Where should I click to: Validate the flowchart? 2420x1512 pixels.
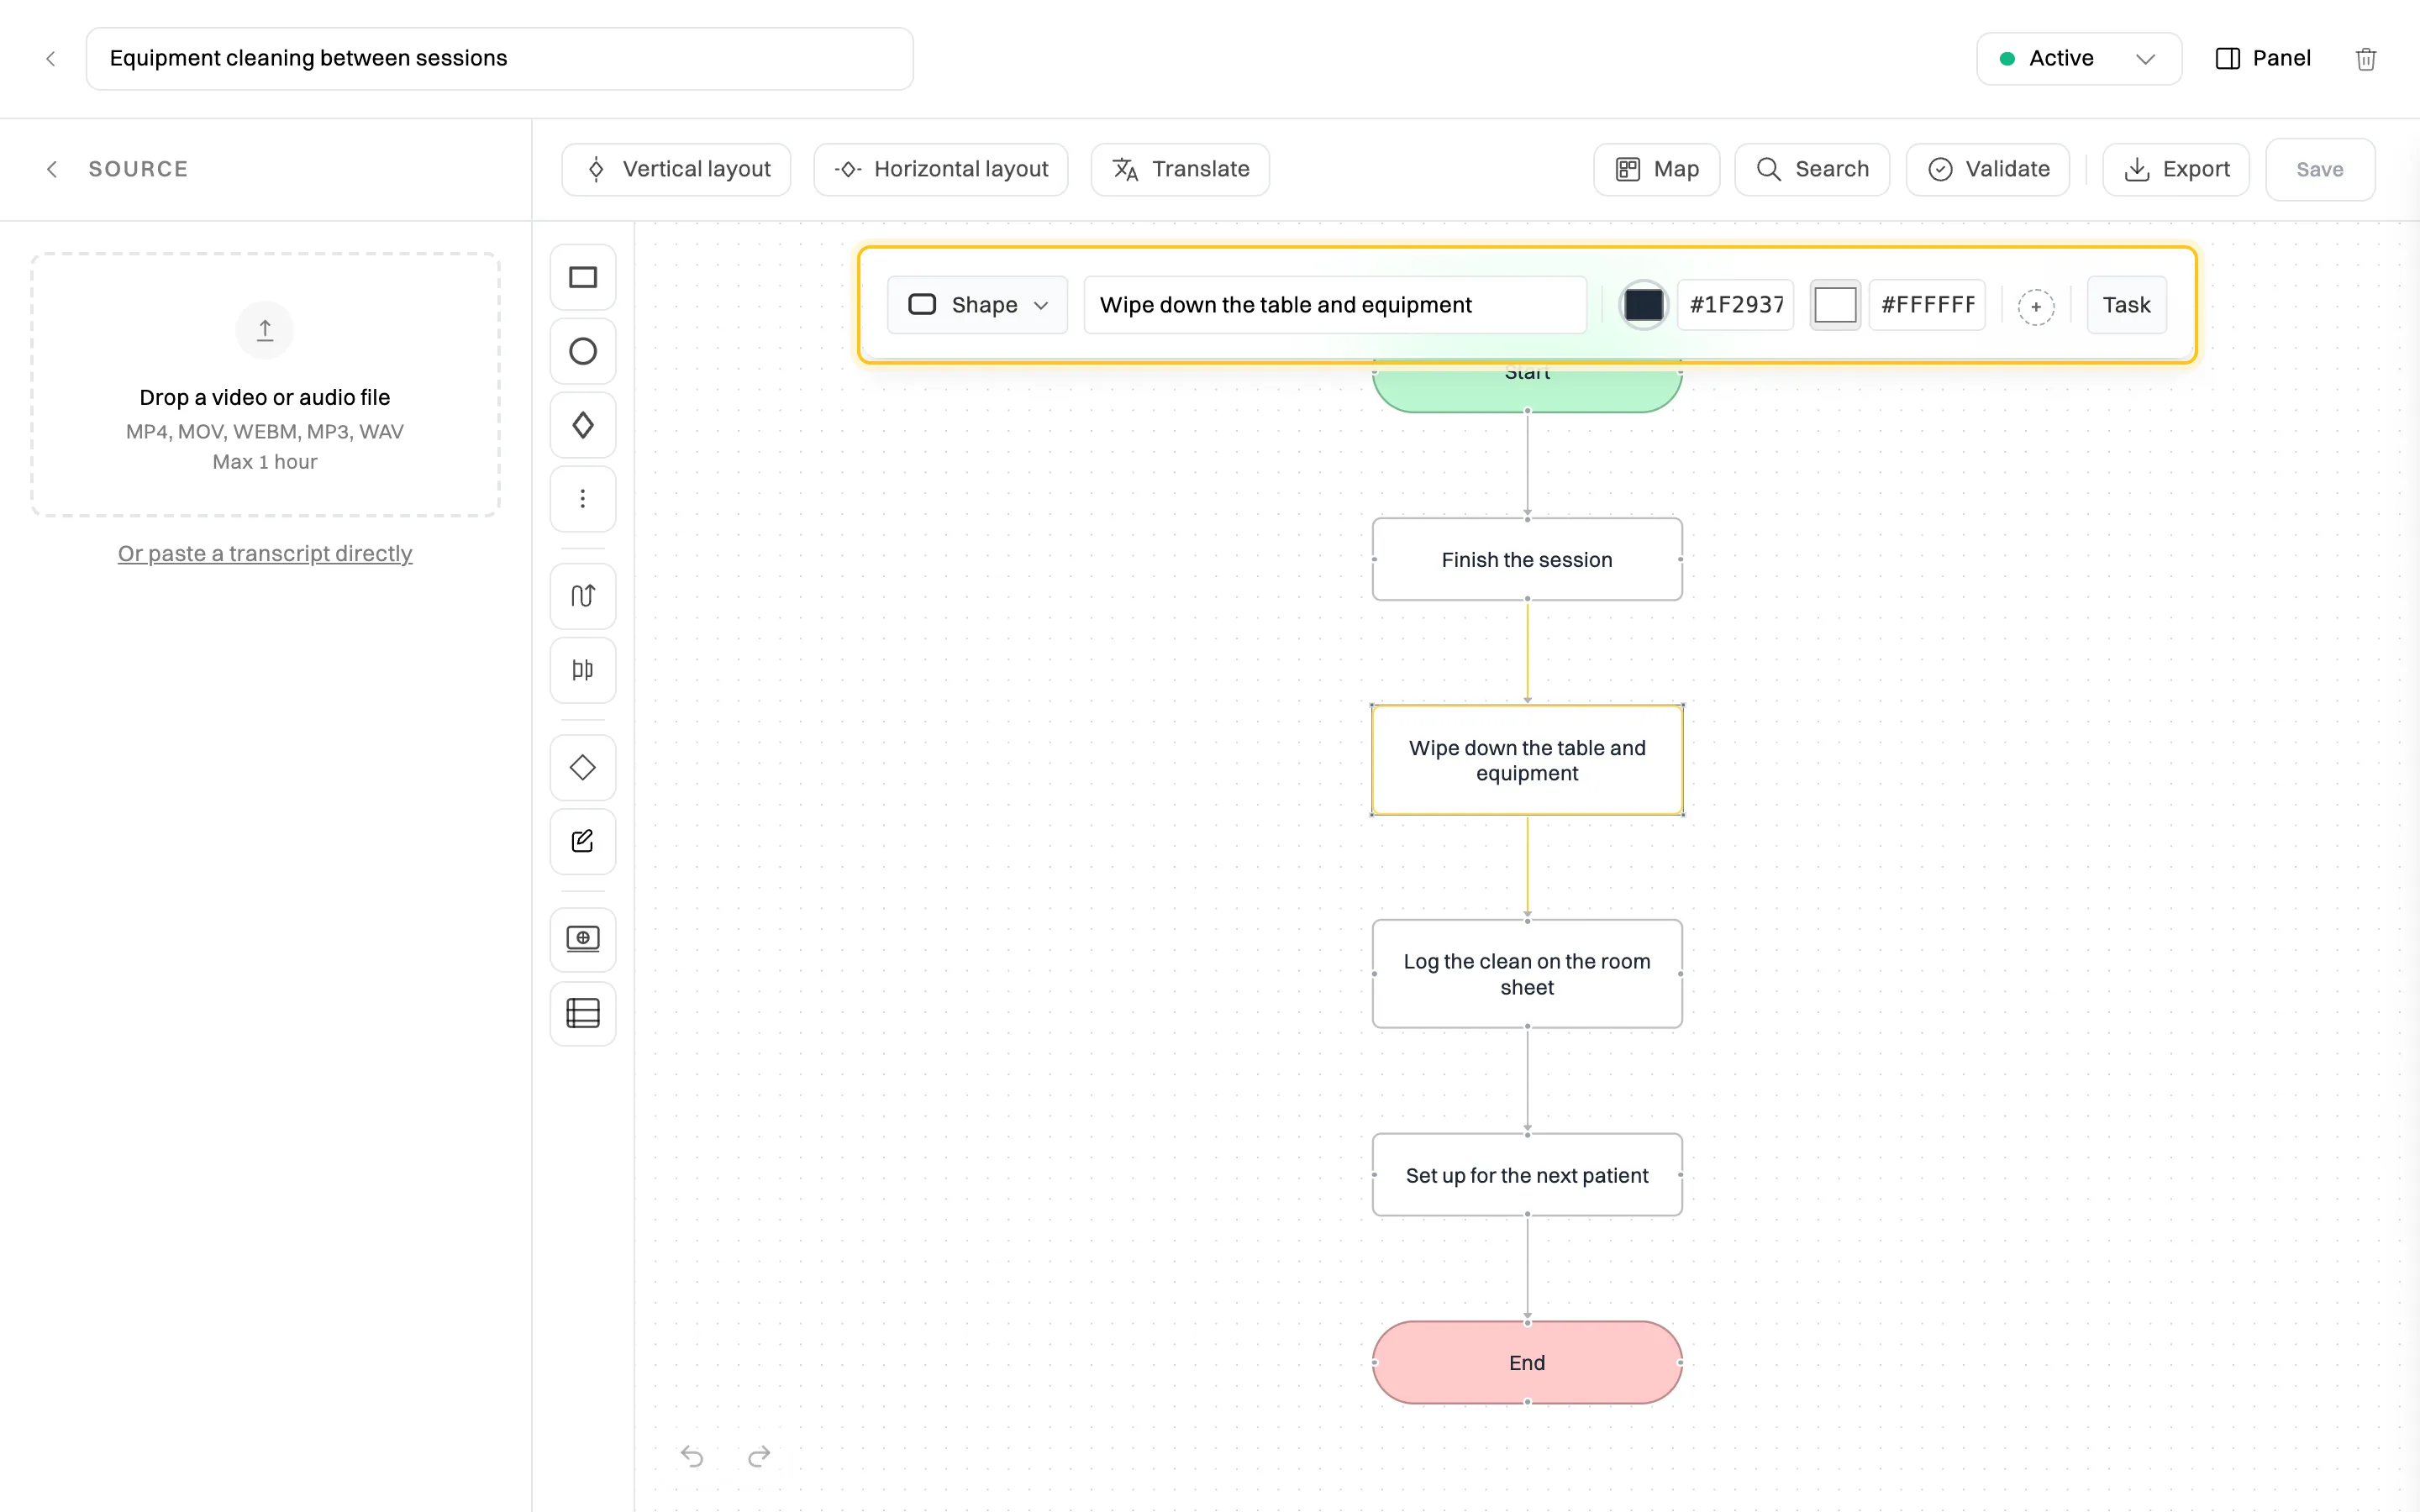pos(1988,169)
